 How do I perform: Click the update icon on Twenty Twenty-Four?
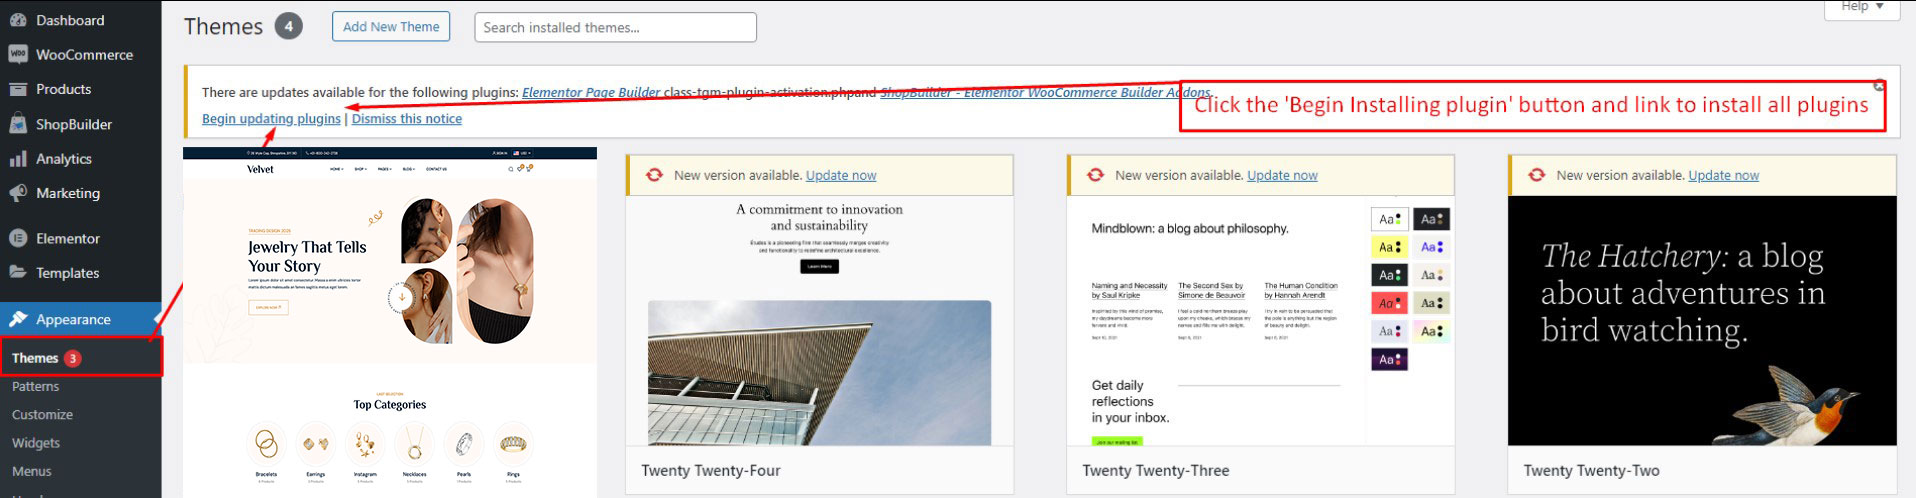tap(654, 175)
